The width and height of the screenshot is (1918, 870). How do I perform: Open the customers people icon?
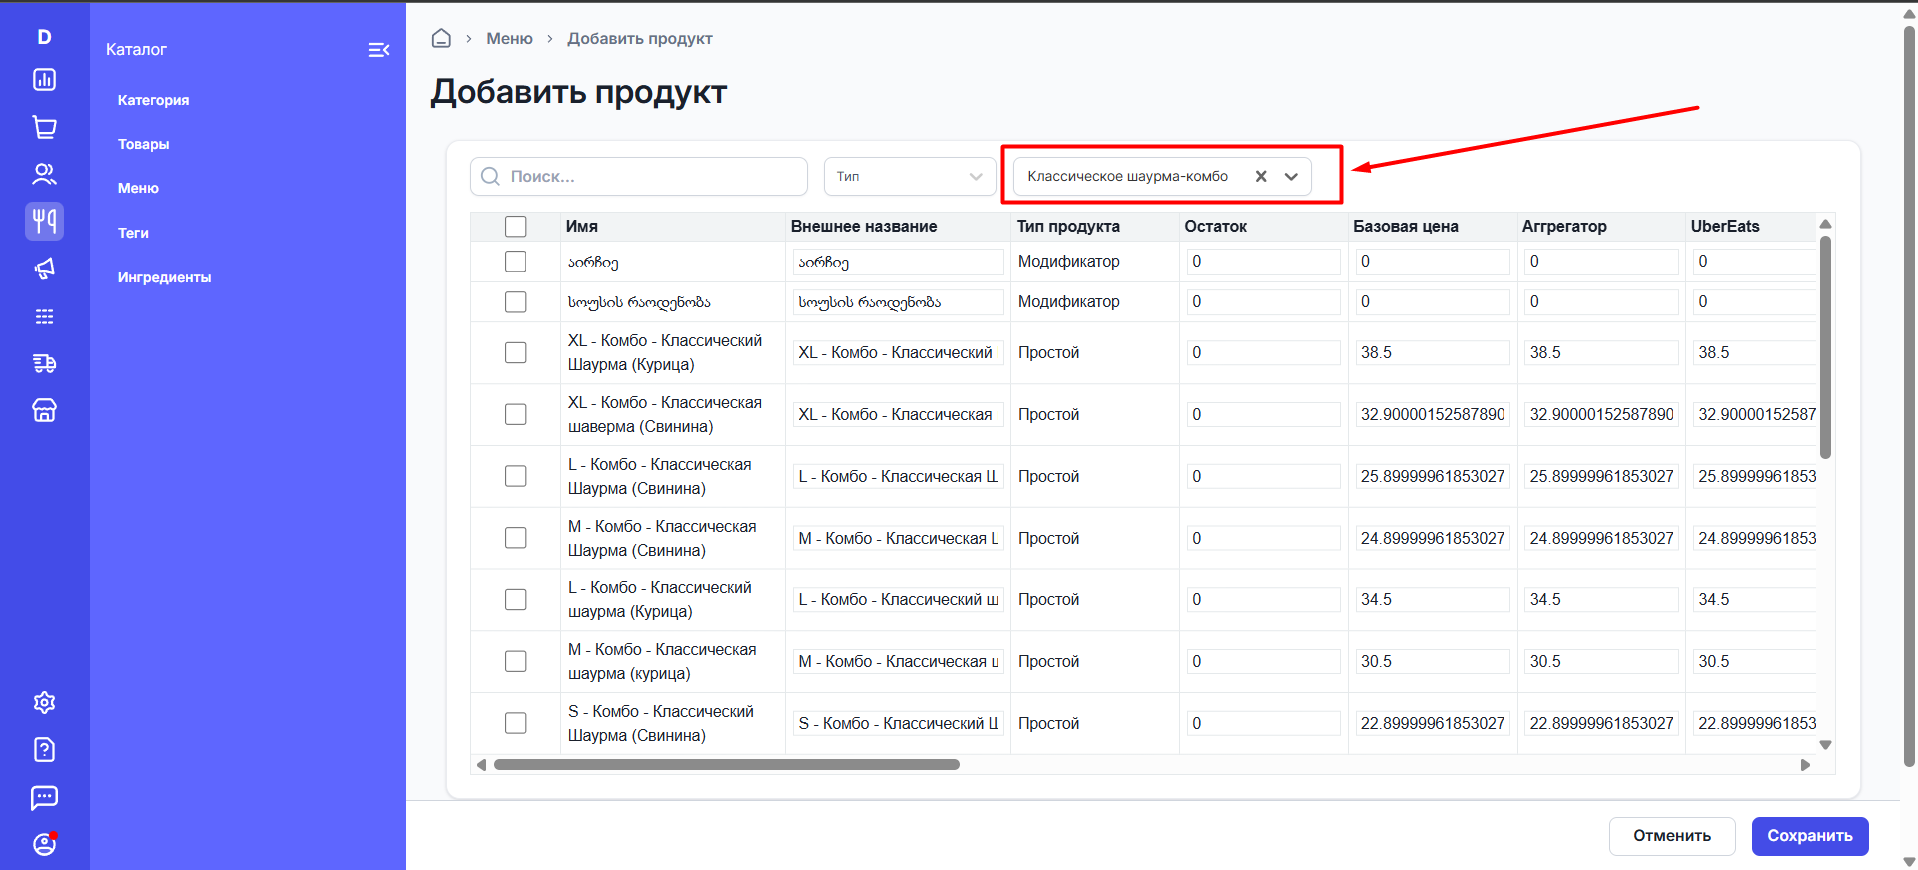tap(44, 174)
